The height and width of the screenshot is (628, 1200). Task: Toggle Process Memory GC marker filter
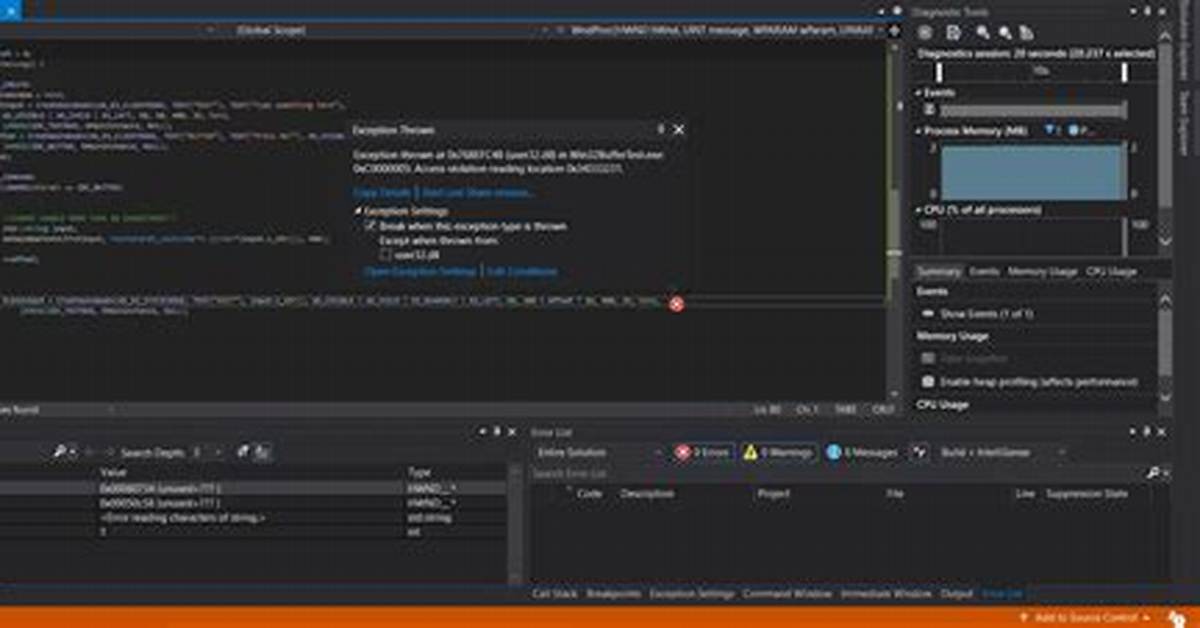click(1052, 130)
